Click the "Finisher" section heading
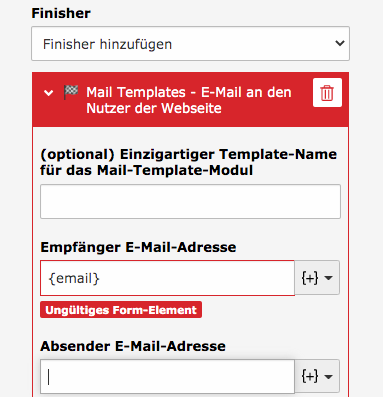 pyautogui.click(x=61, y=13)
